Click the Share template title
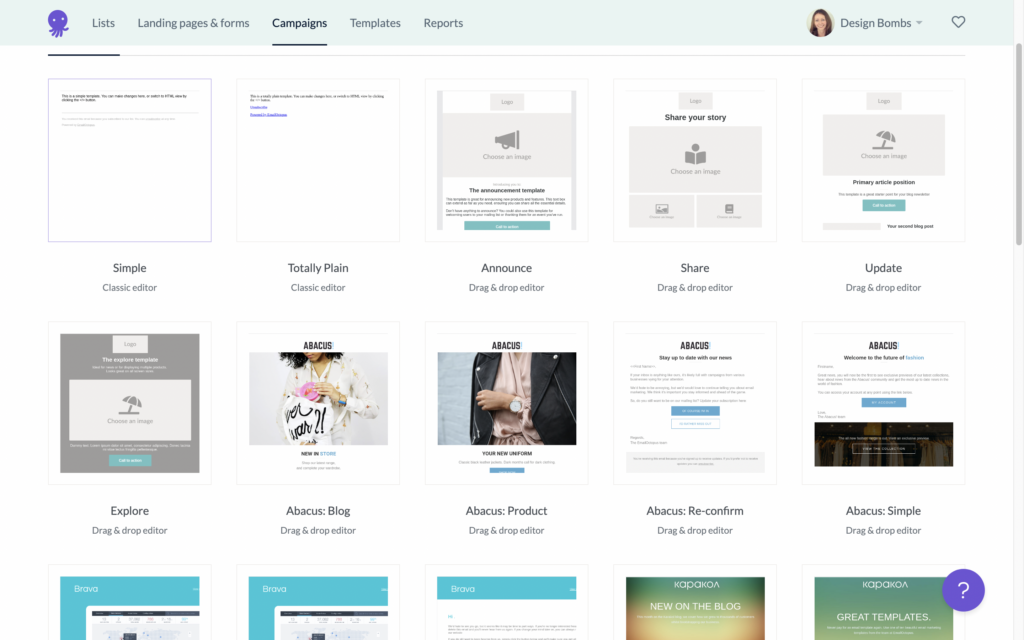 (x=695, y=268)
